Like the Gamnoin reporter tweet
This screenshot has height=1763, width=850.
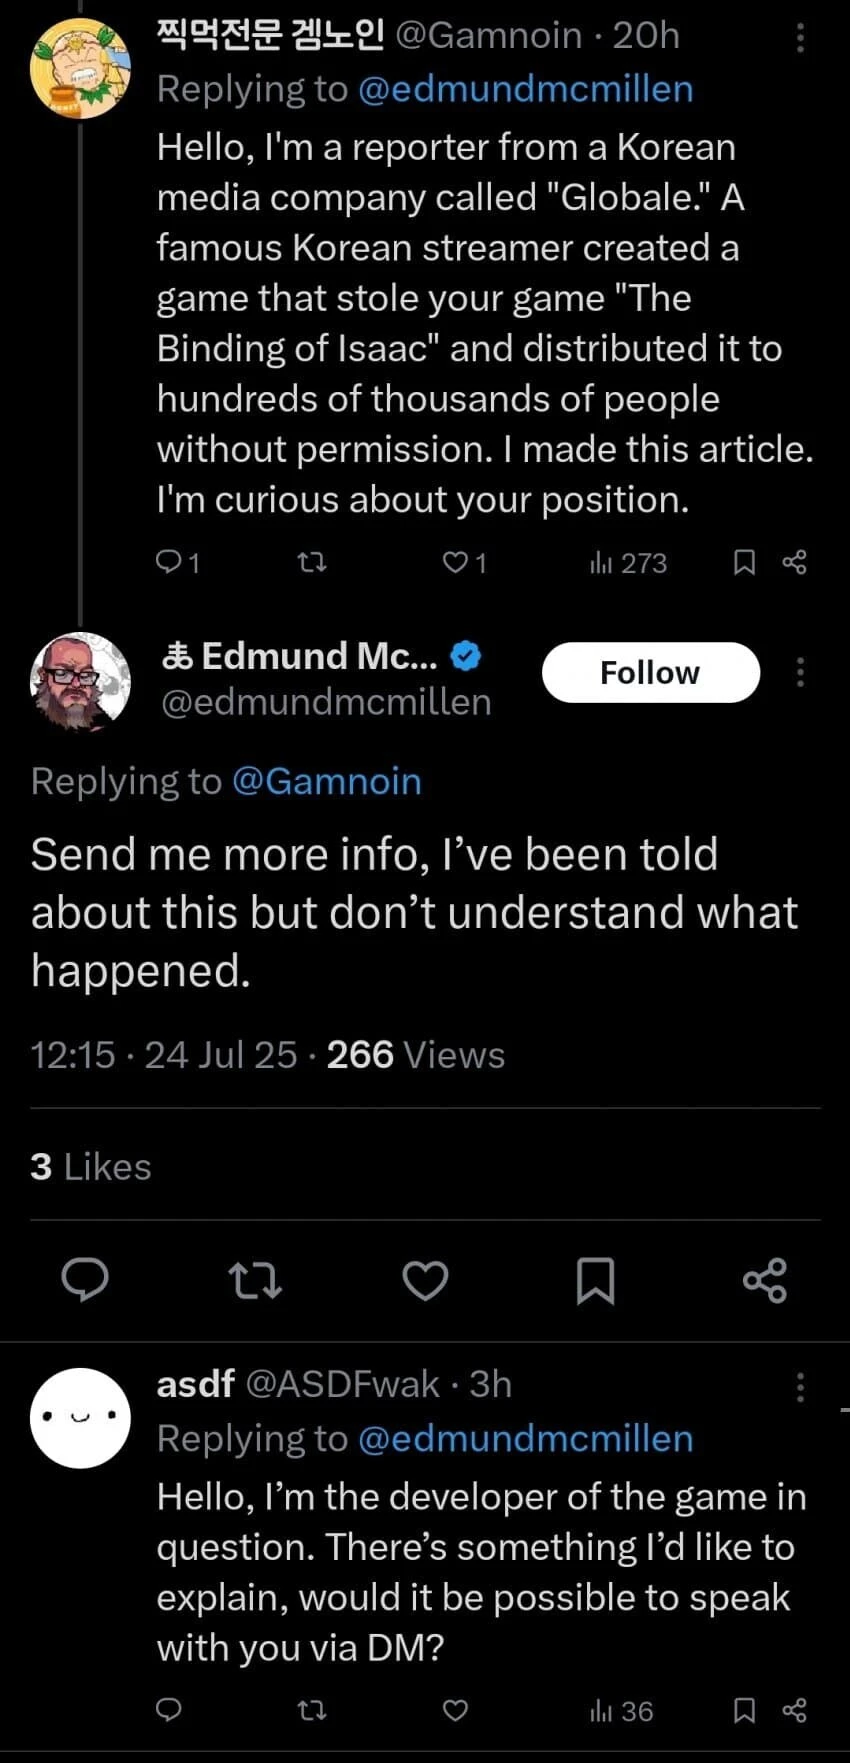pos(465,563)
